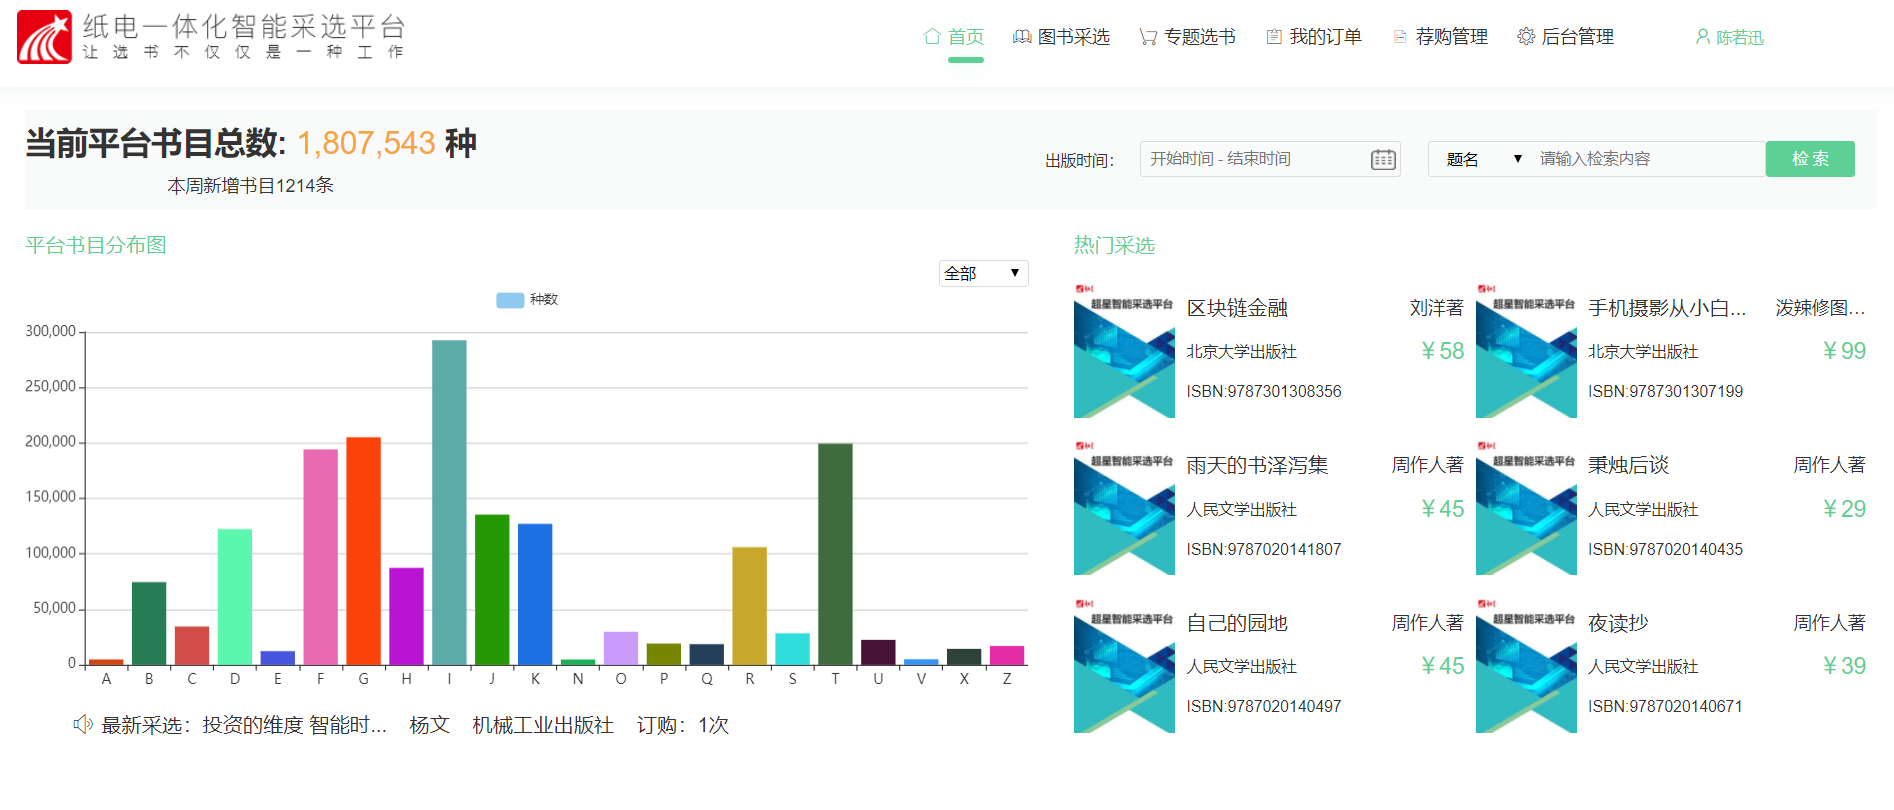Click the gear icon for 后台管理
This screenshot has height=810, width=1894.
(1526, 37)
